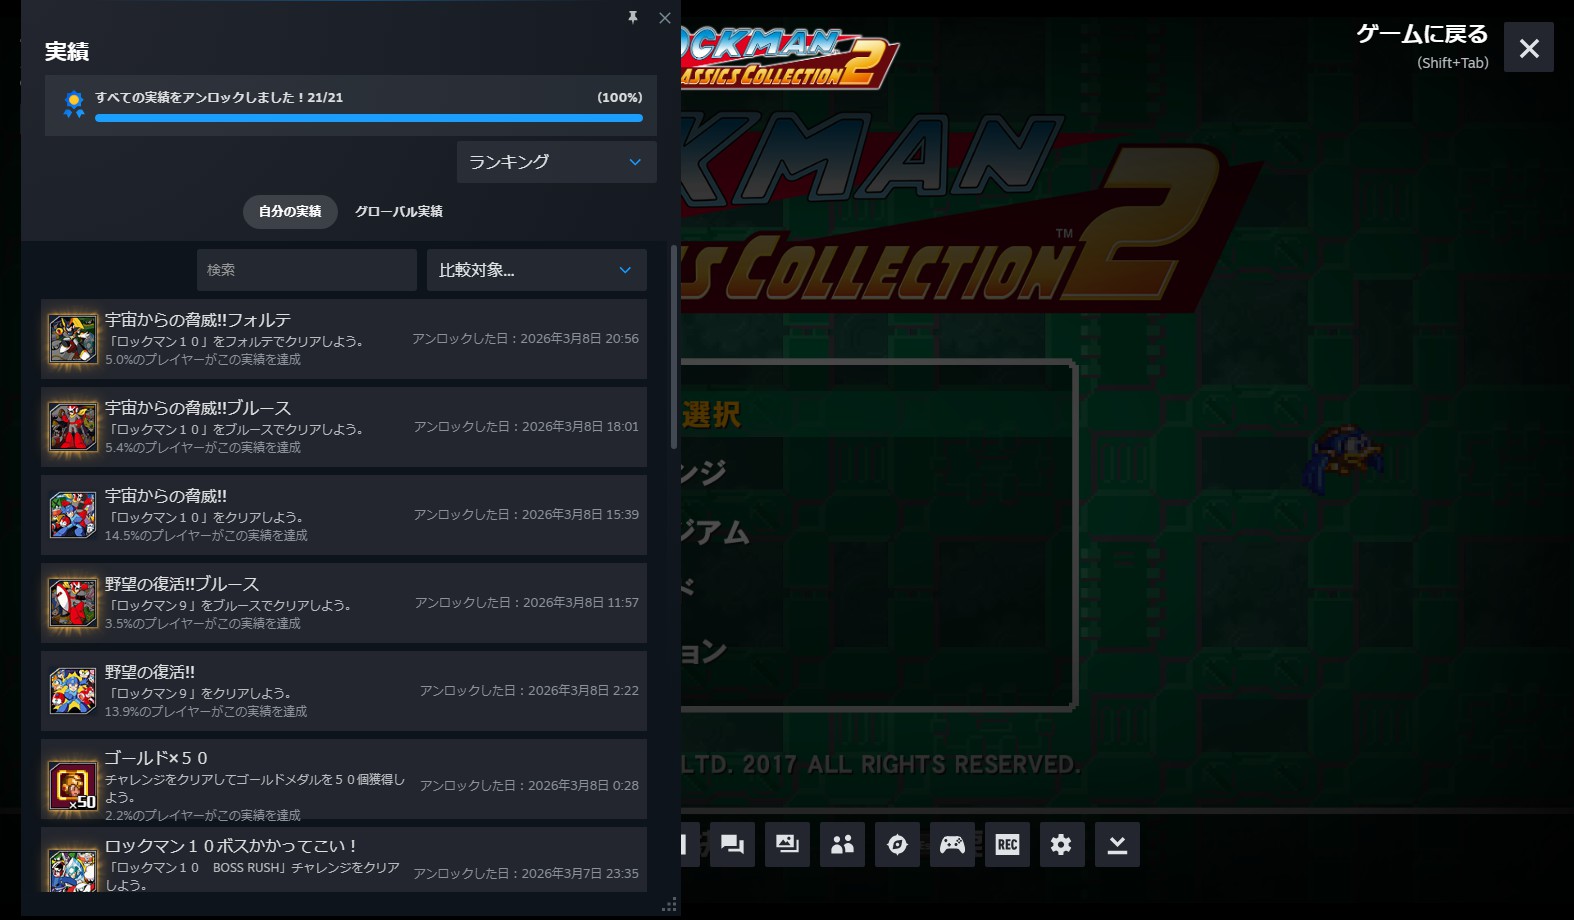
Task: Click the thumbnail of the achievement unlocked 15:39
Action: tap(73, 515)
